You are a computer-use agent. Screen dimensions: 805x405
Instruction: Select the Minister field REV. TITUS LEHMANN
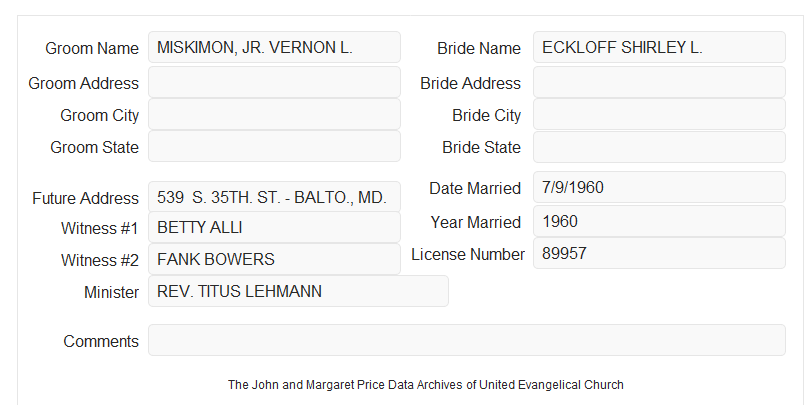298,291
